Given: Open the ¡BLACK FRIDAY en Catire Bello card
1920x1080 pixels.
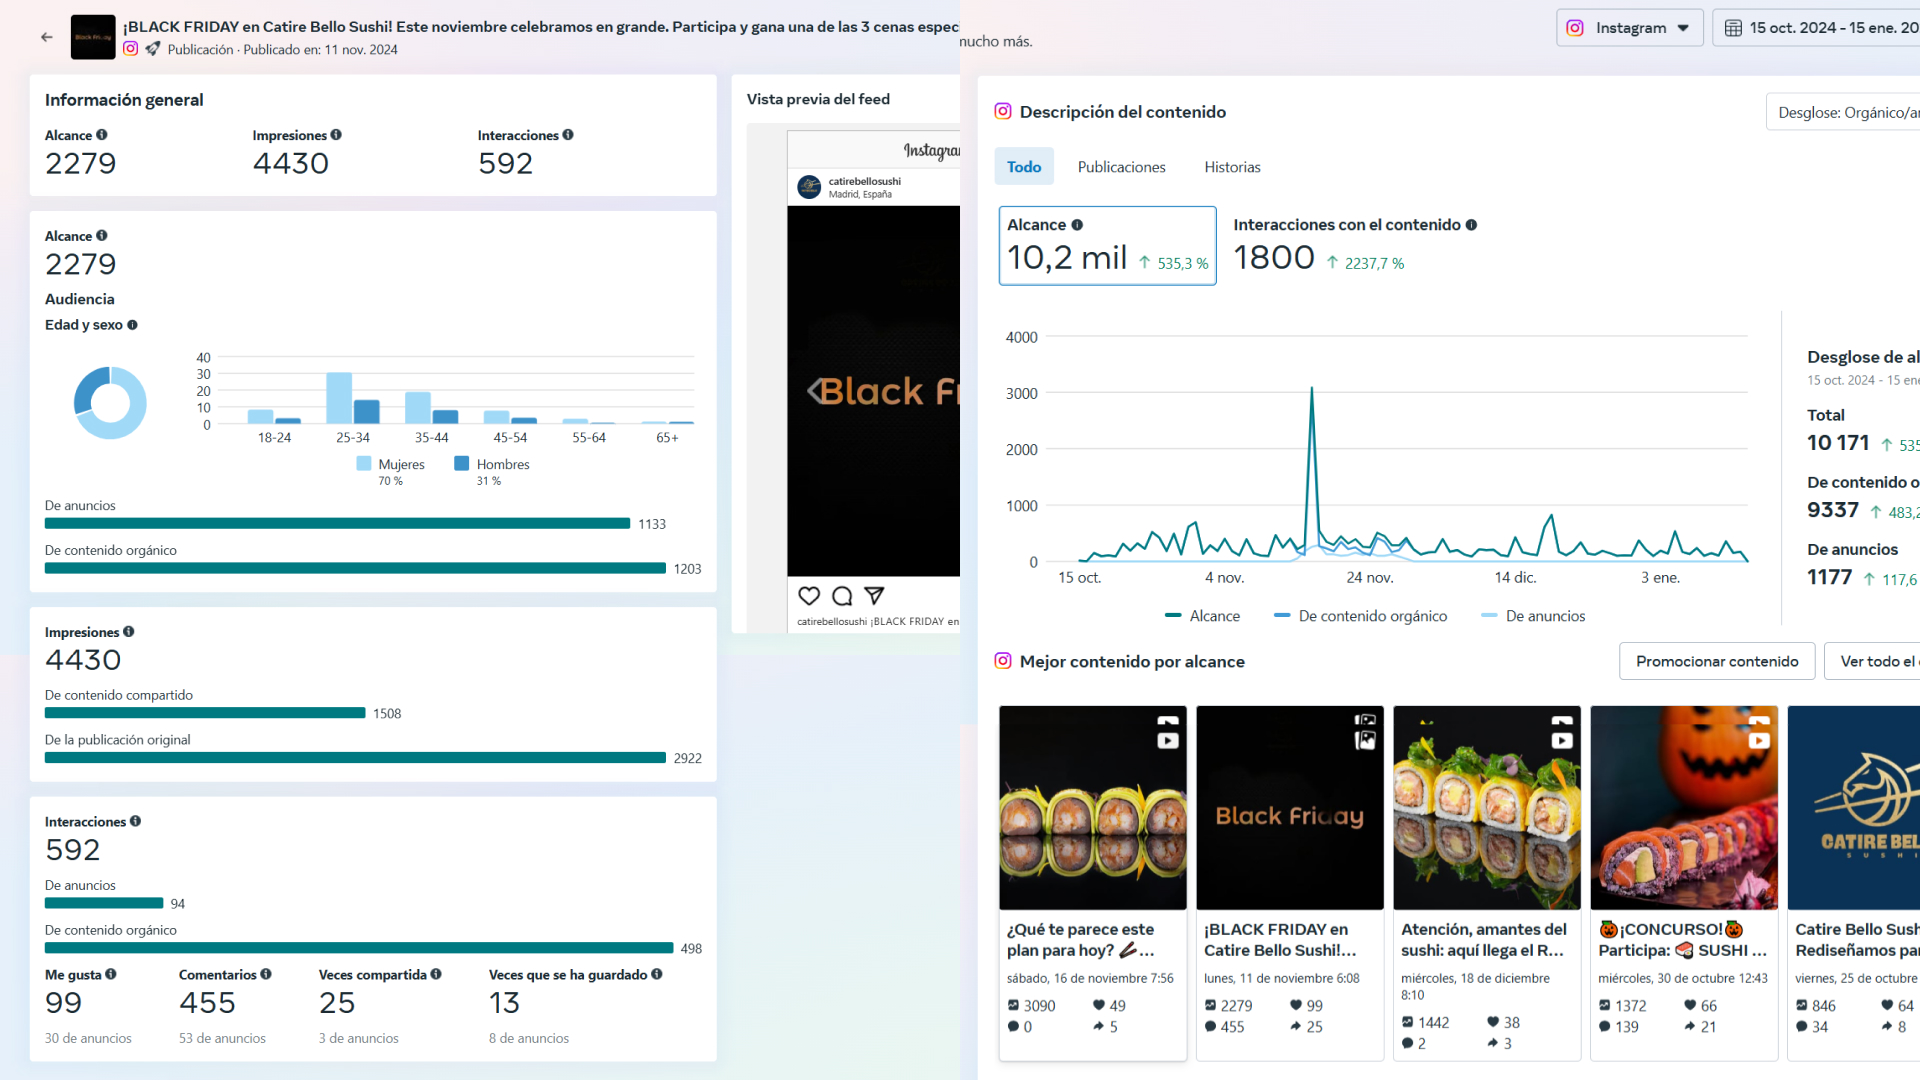Looking at the screenshot, I should [x=1290, y=883].
